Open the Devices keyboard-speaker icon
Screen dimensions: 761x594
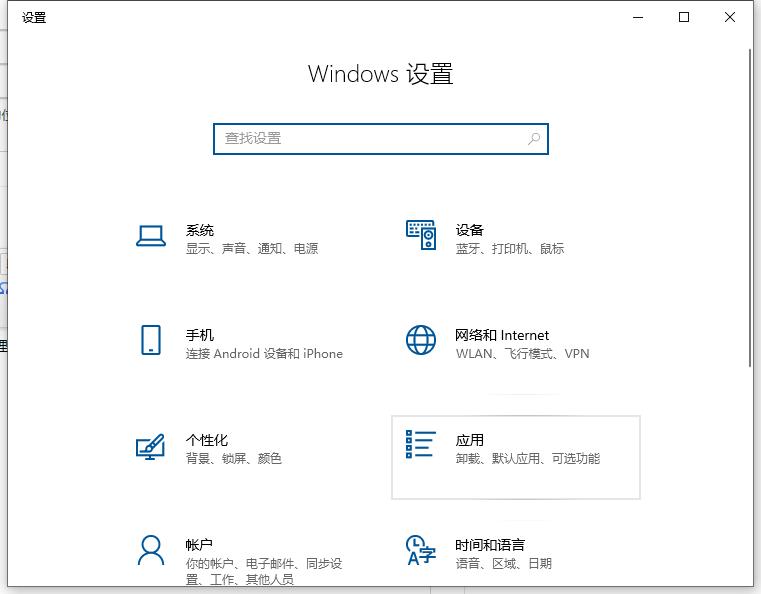tap(421, 235)
